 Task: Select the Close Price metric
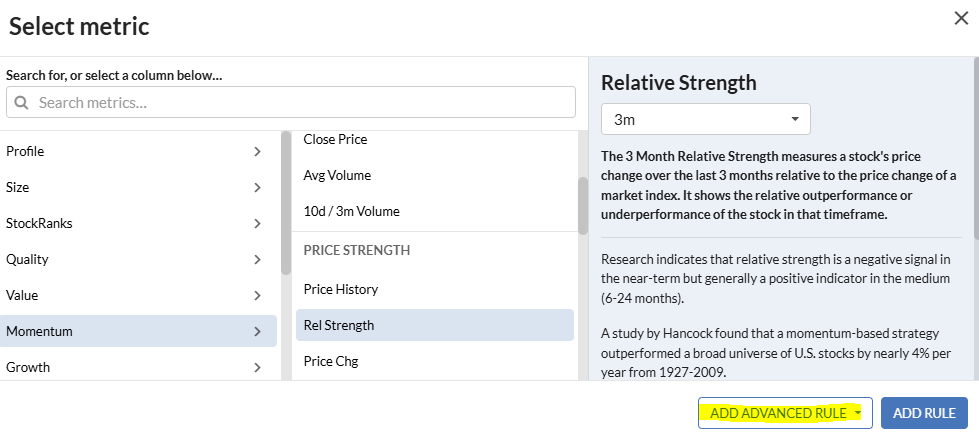tap(335, 140)
